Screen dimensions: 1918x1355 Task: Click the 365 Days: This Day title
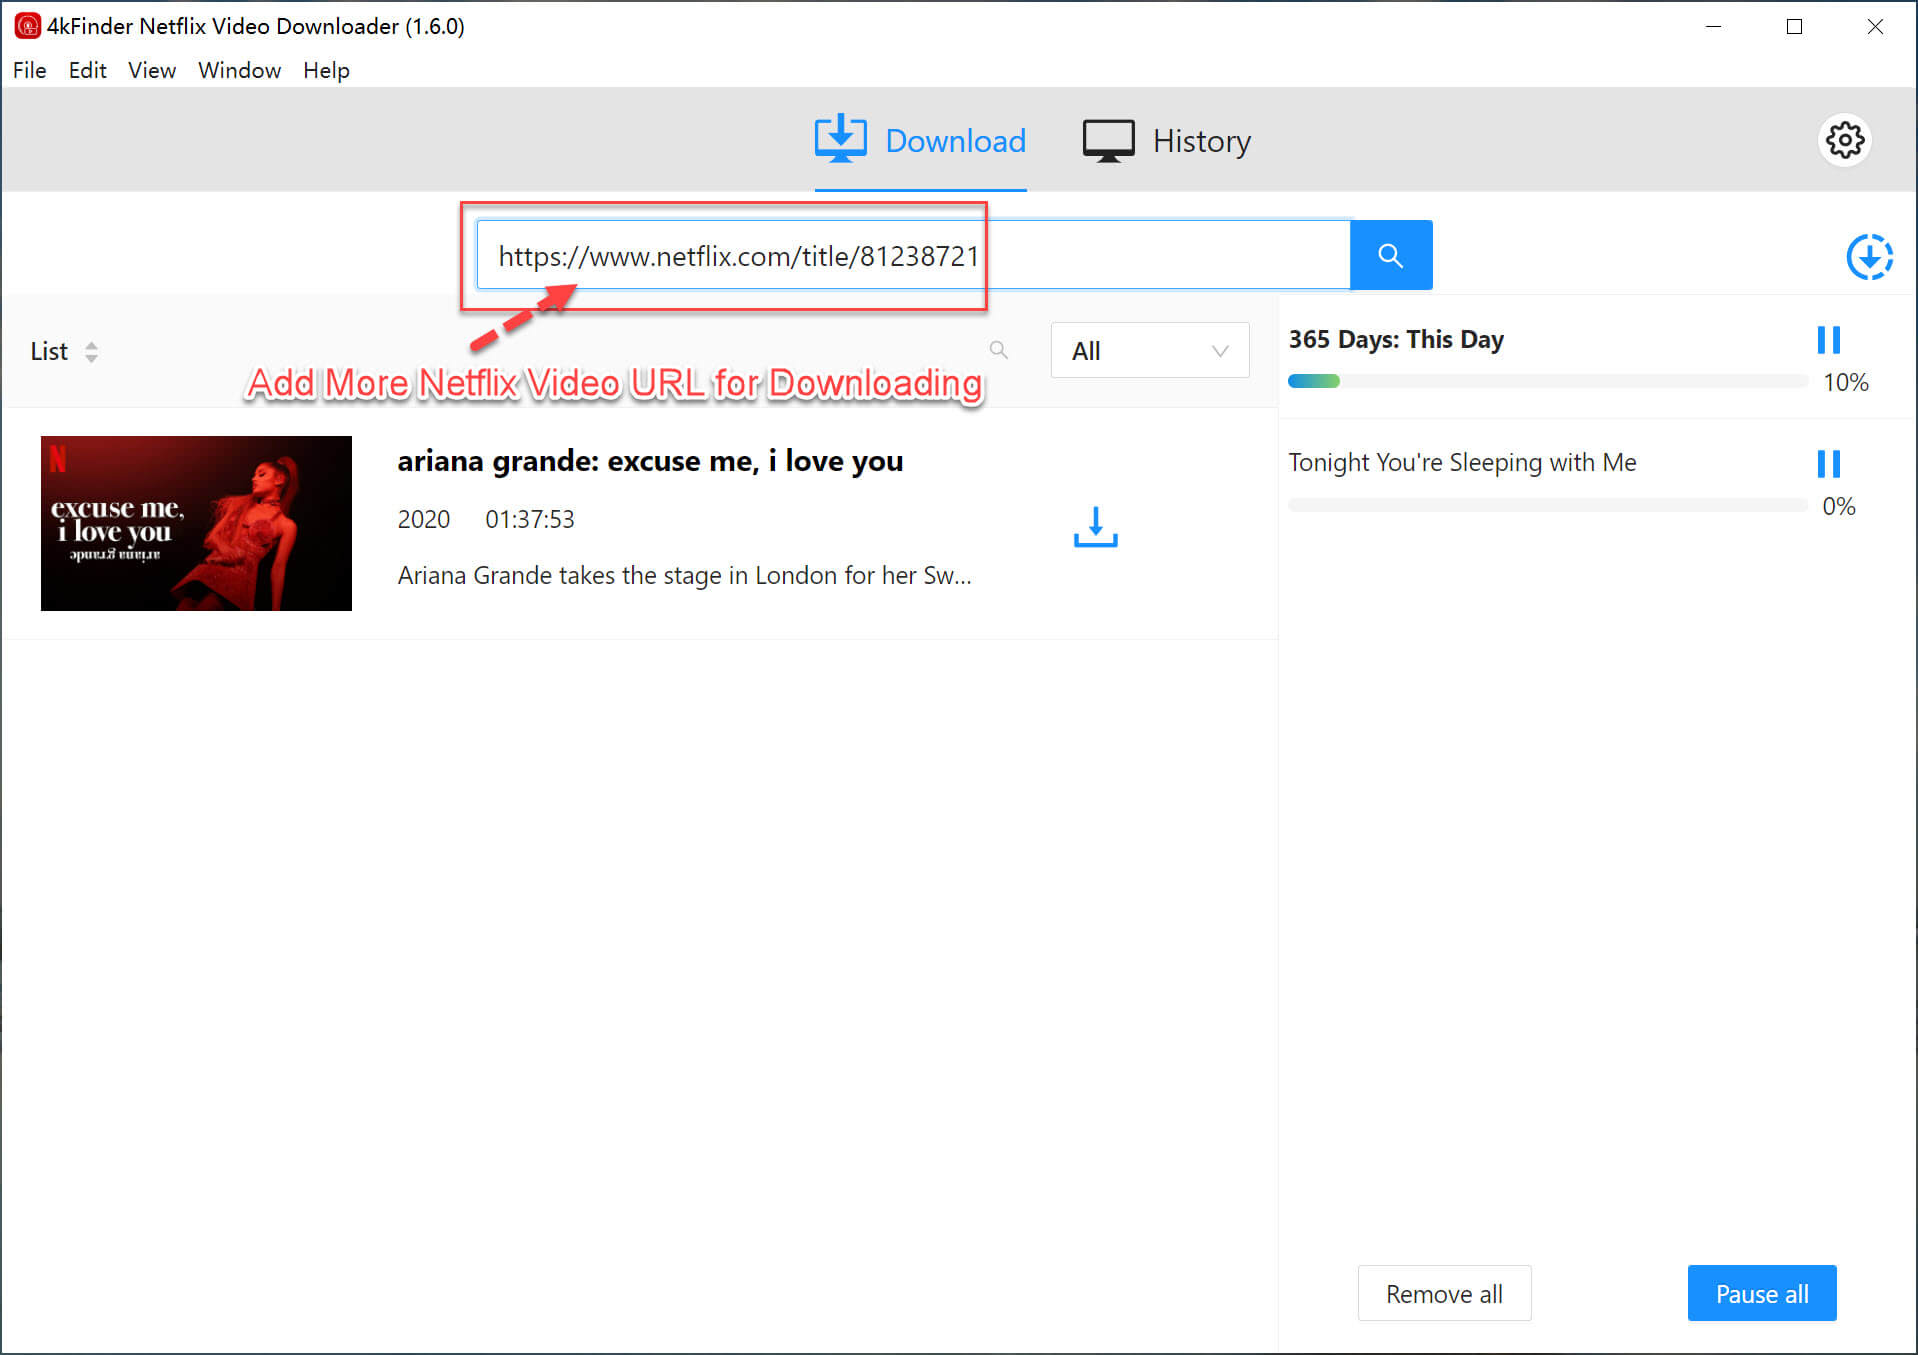coord(1396,340)
